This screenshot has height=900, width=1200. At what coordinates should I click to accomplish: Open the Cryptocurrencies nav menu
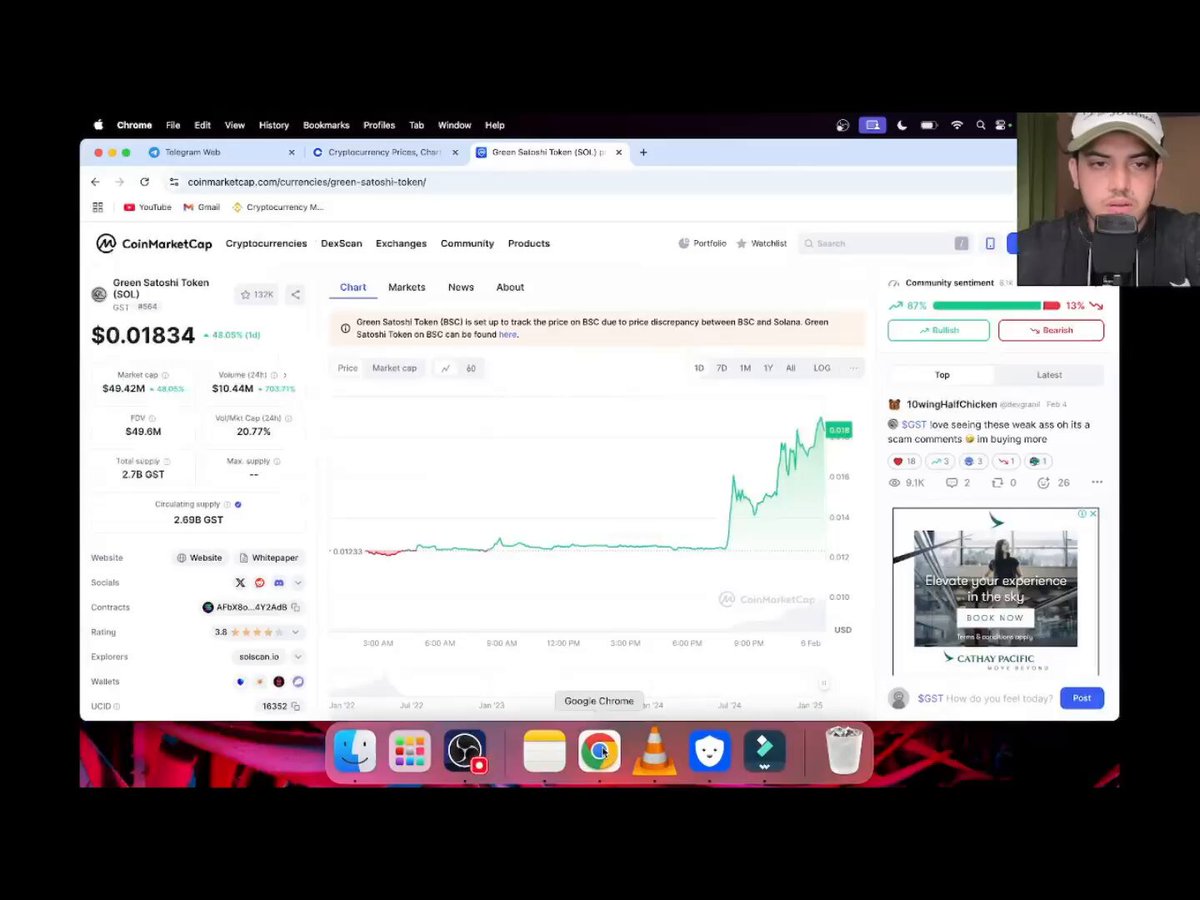[266, 243]
